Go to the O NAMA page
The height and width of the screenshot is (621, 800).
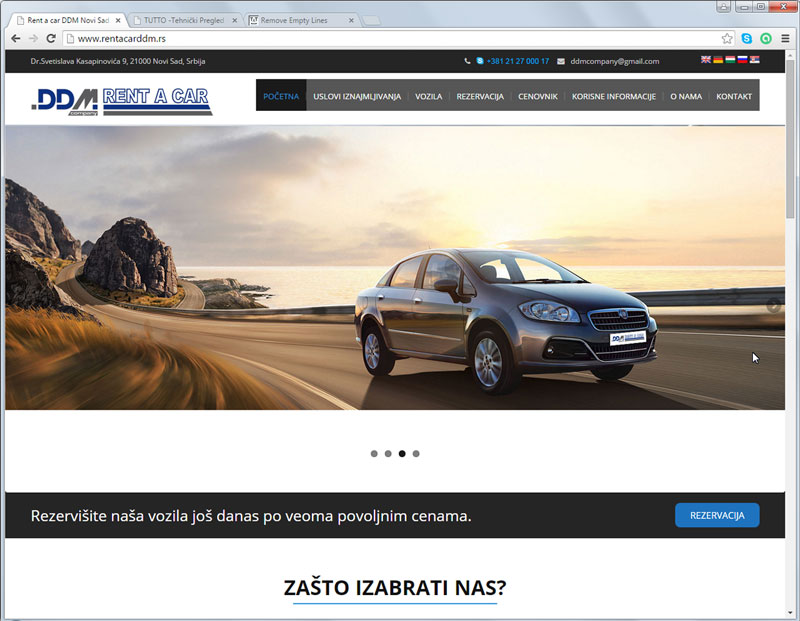tap(686, 96)
